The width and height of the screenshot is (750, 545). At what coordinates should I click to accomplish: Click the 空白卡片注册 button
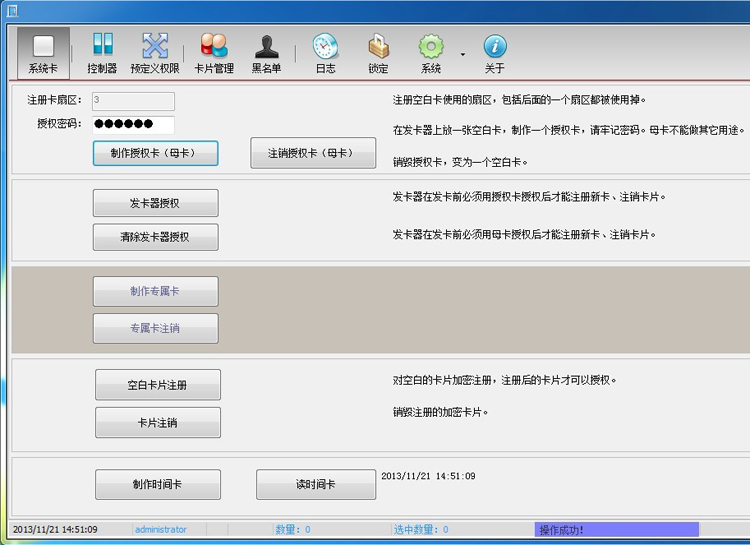158,385
